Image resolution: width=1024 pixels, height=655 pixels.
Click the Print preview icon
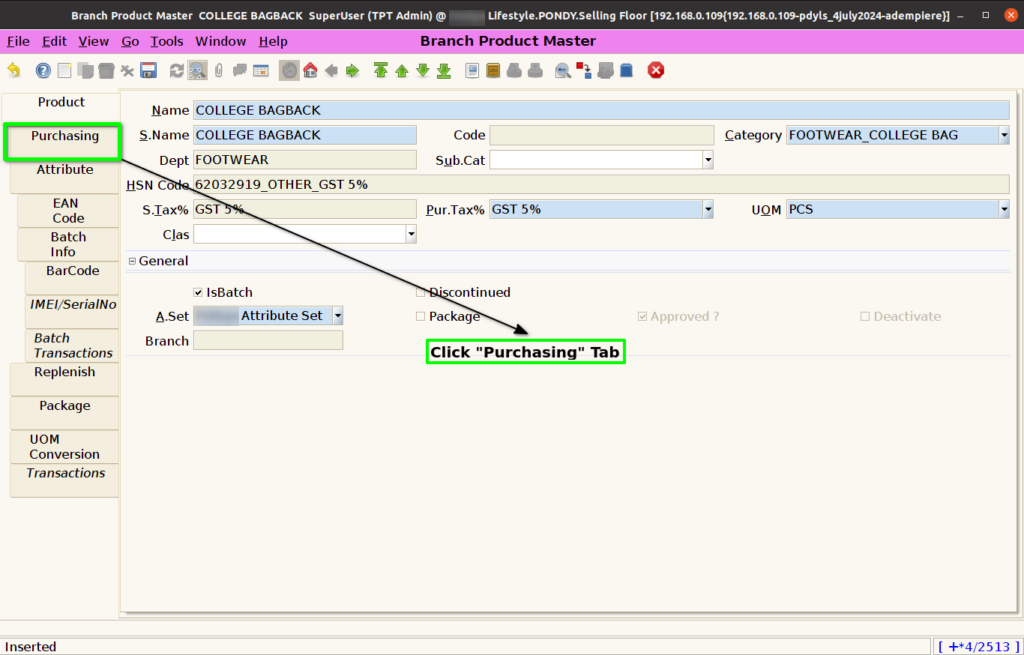[x=514, y=71]
